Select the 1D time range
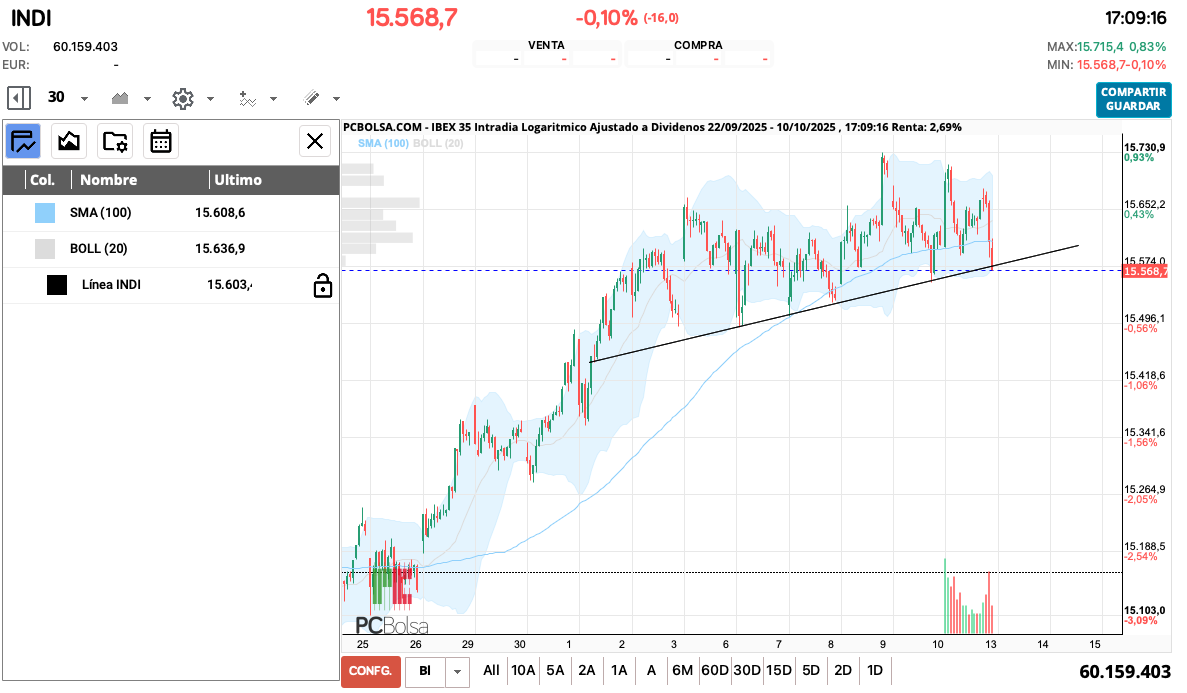1187x693 pixels. [875, 670]
